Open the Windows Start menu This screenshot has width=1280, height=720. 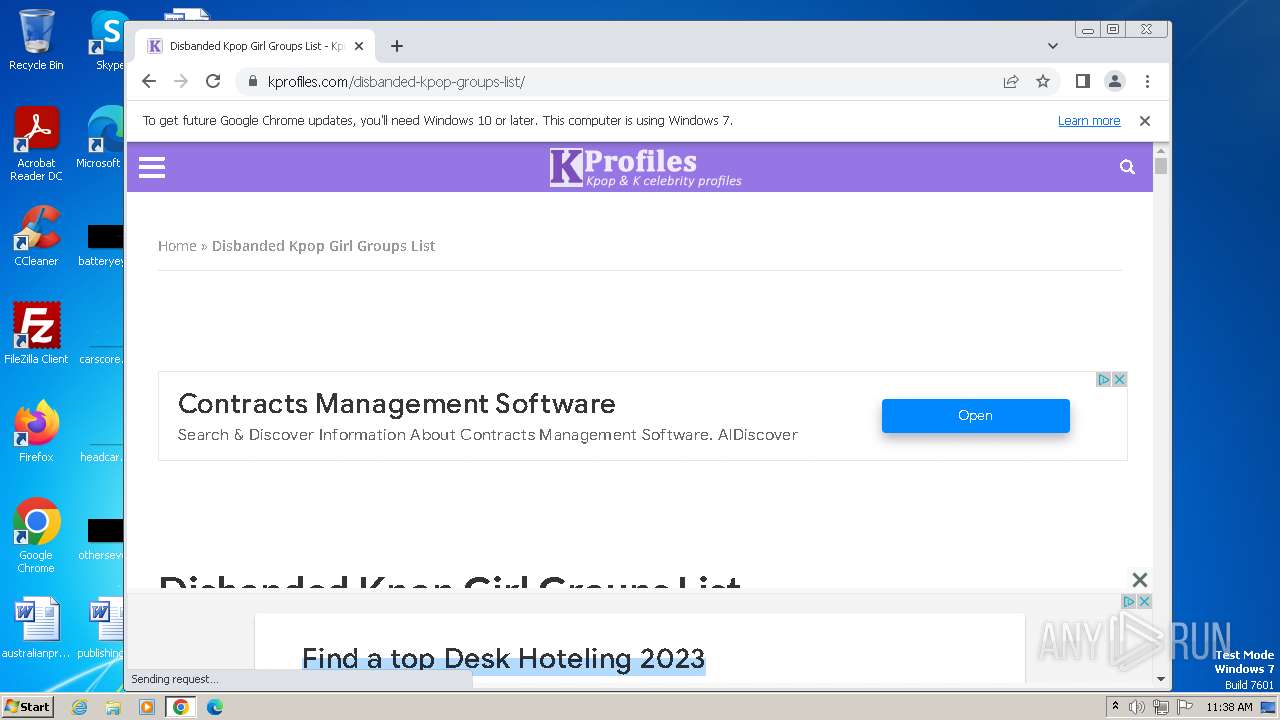27,707
